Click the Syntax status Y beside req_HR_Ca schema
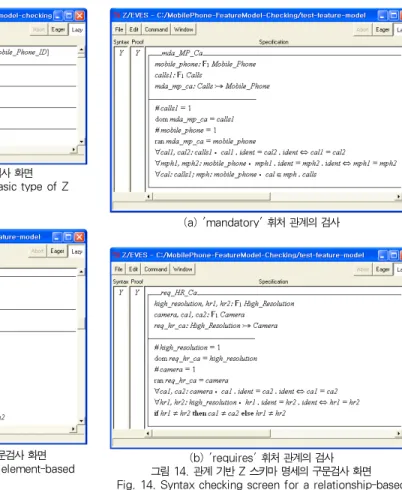Image resolution: width=402 pixels, height=490 pixels. (121, 292)
